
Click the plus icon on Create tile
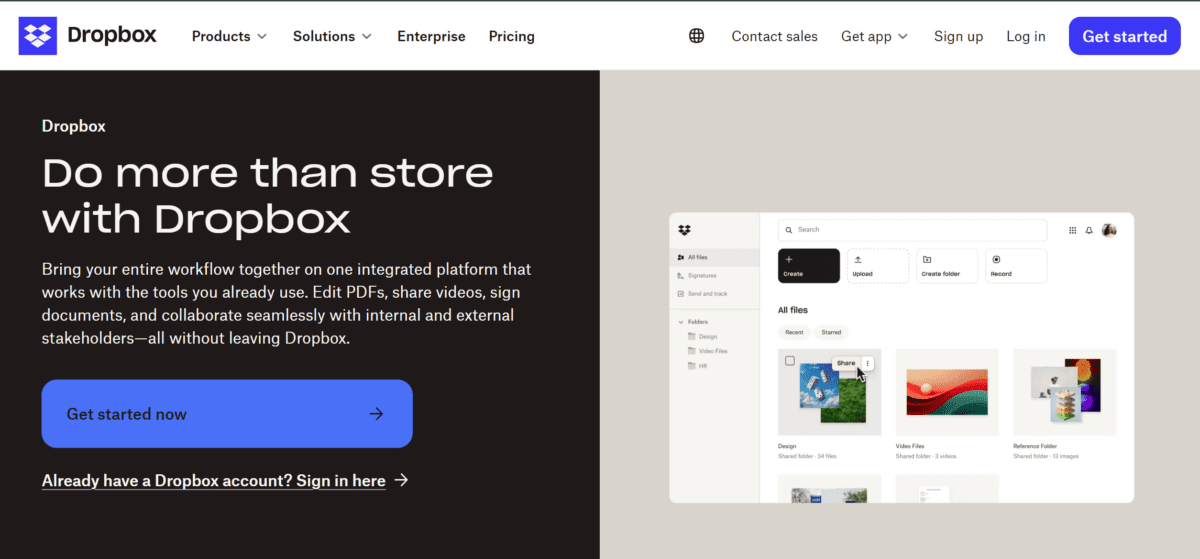point(789,259)
